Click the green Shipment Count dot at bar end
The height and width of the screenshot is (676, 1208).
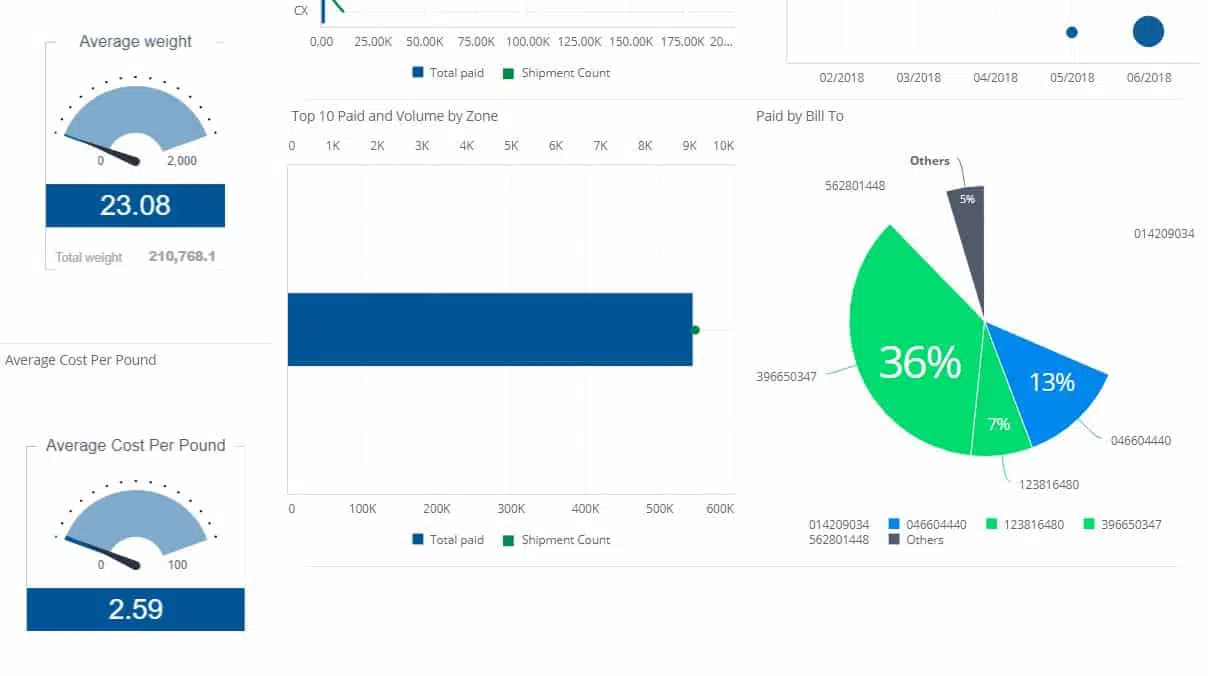pos(696,330)
